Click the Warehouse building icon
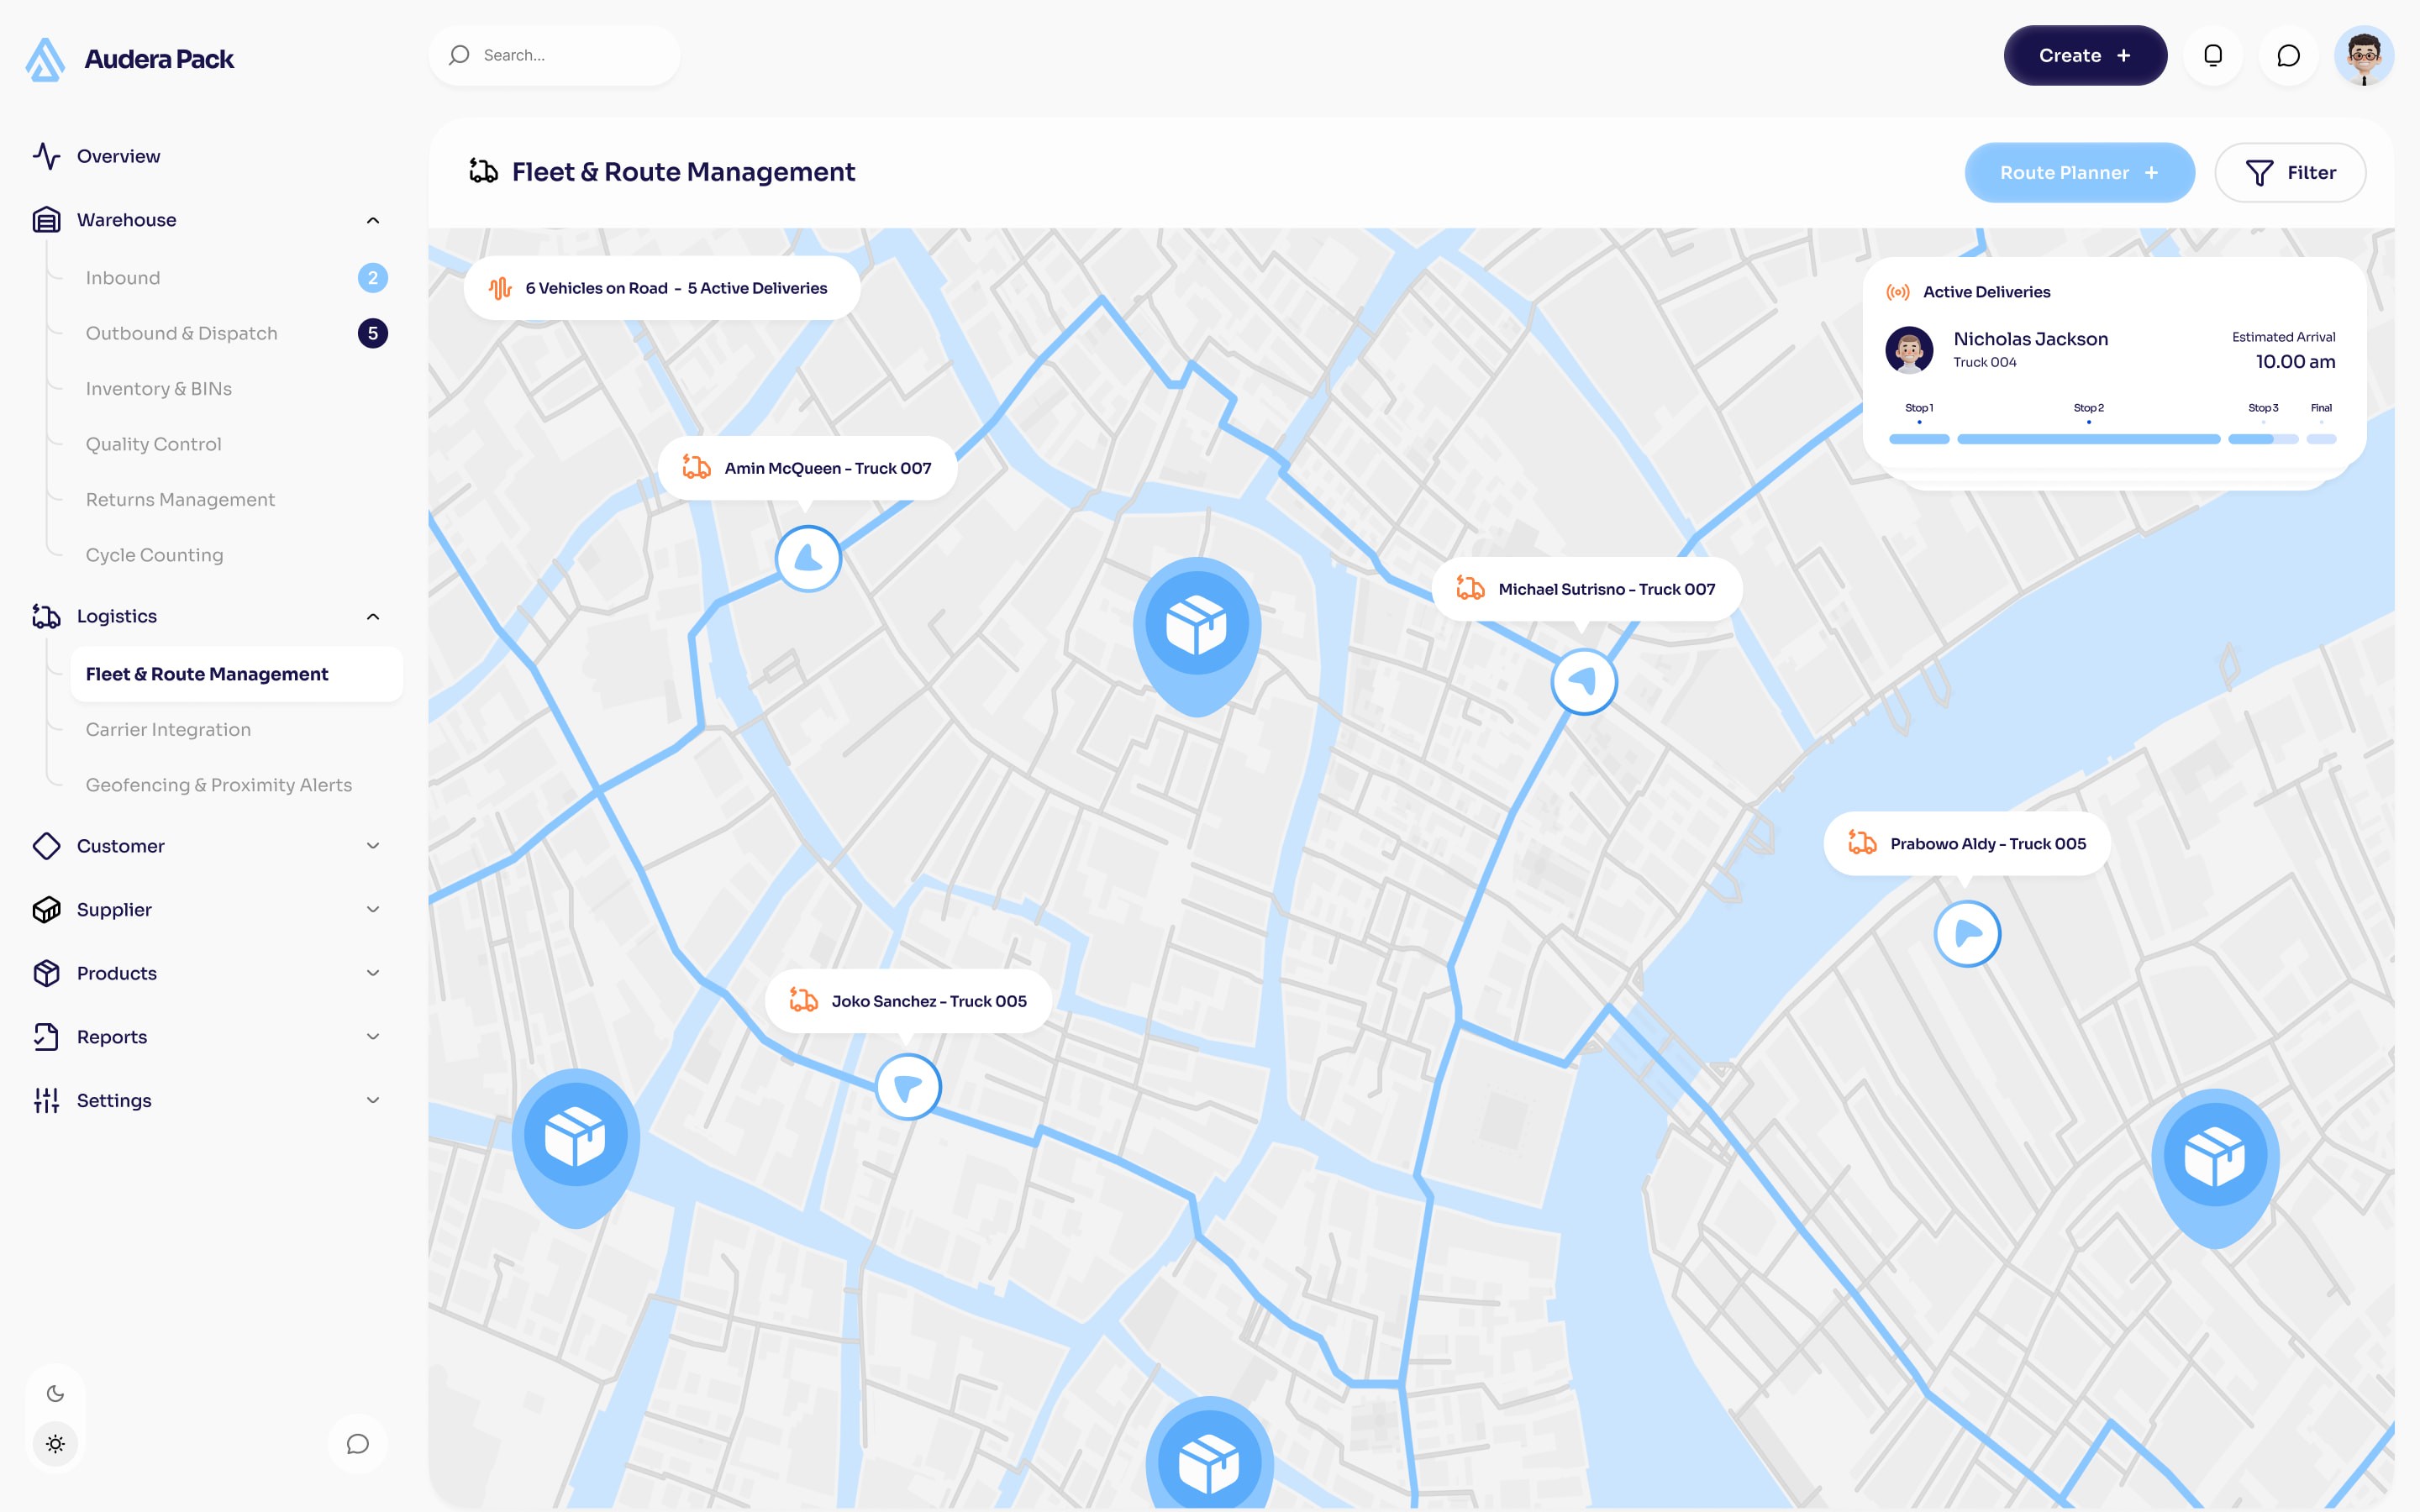Screen dimensions: 2420x1512 (46, 220)
